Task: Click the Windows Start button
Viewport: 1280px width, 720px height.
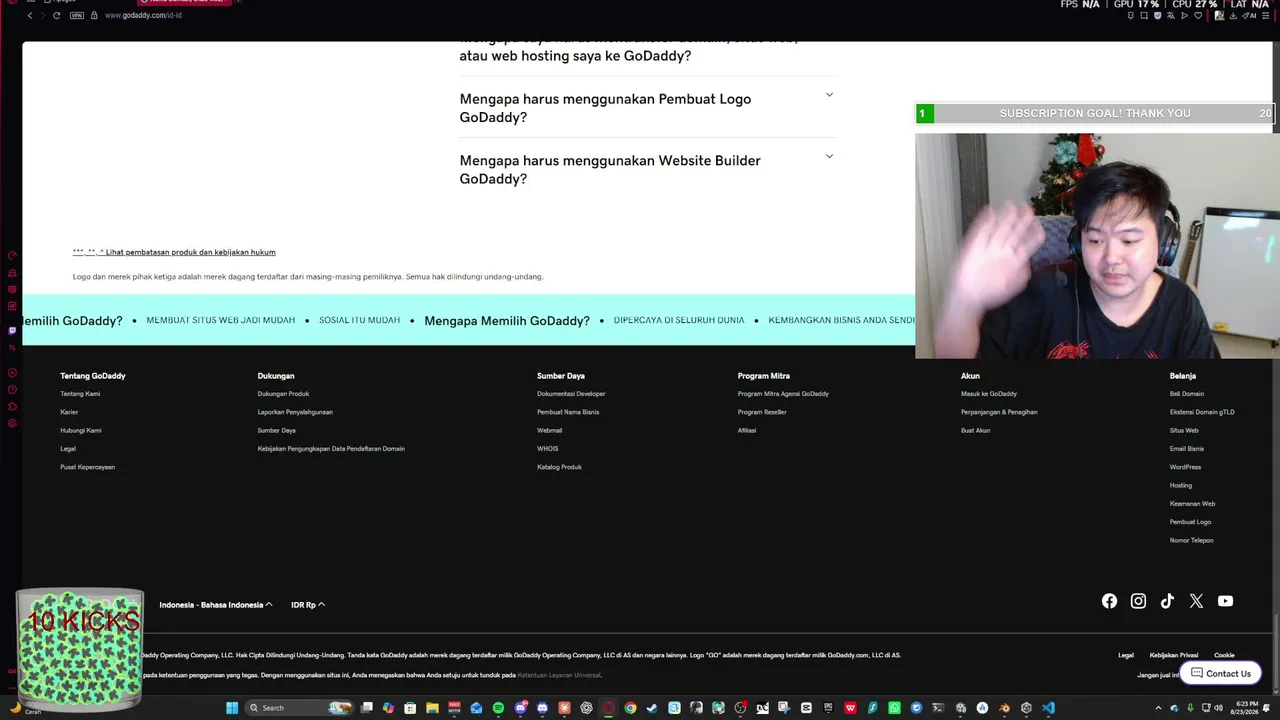Action: point(232,708)
